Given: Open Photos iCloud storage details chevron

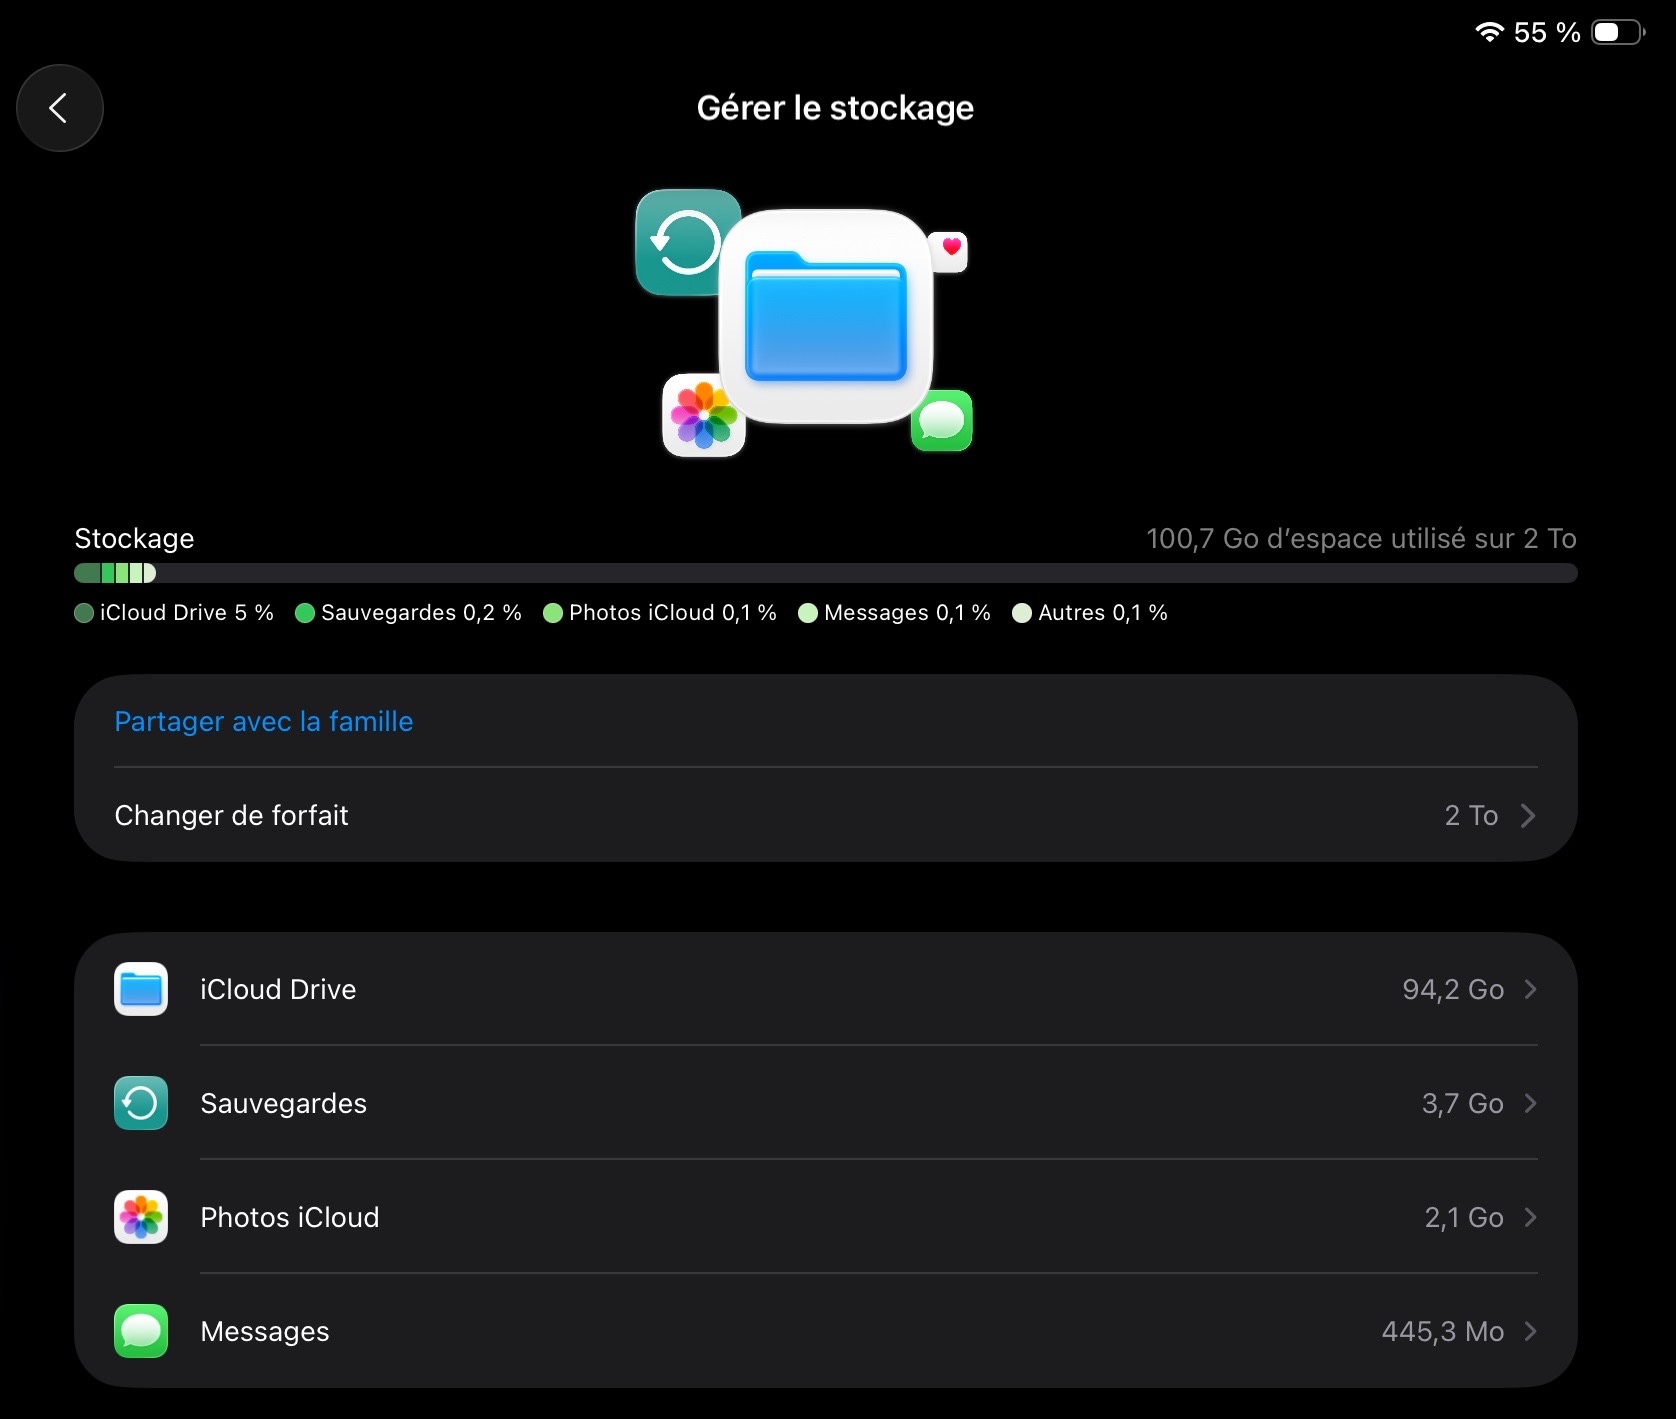Looking at the screenshot, I should (1530, 1217).
